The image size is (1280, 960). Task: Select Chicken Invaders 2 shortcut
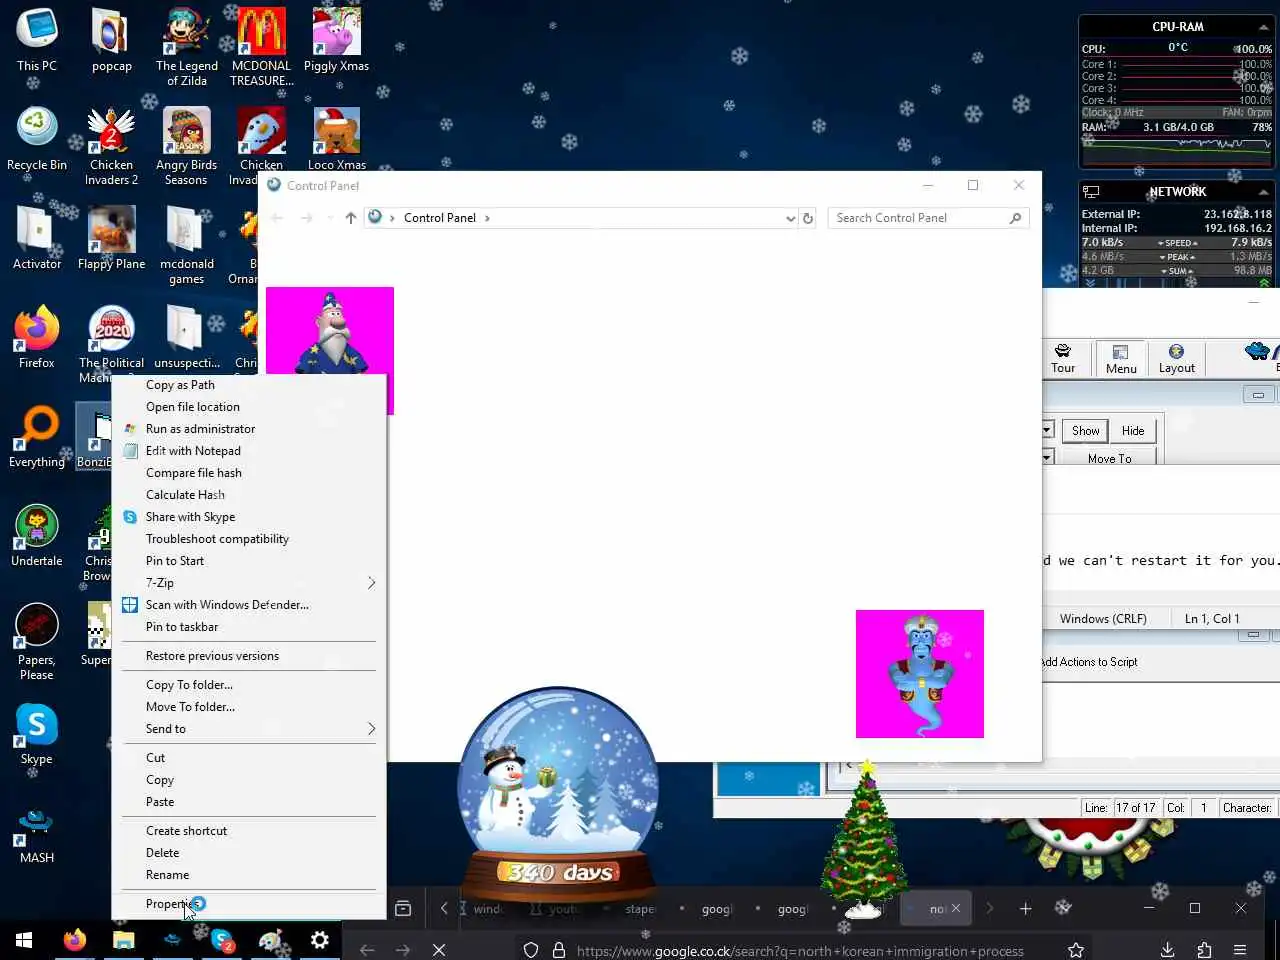[111, 147]
